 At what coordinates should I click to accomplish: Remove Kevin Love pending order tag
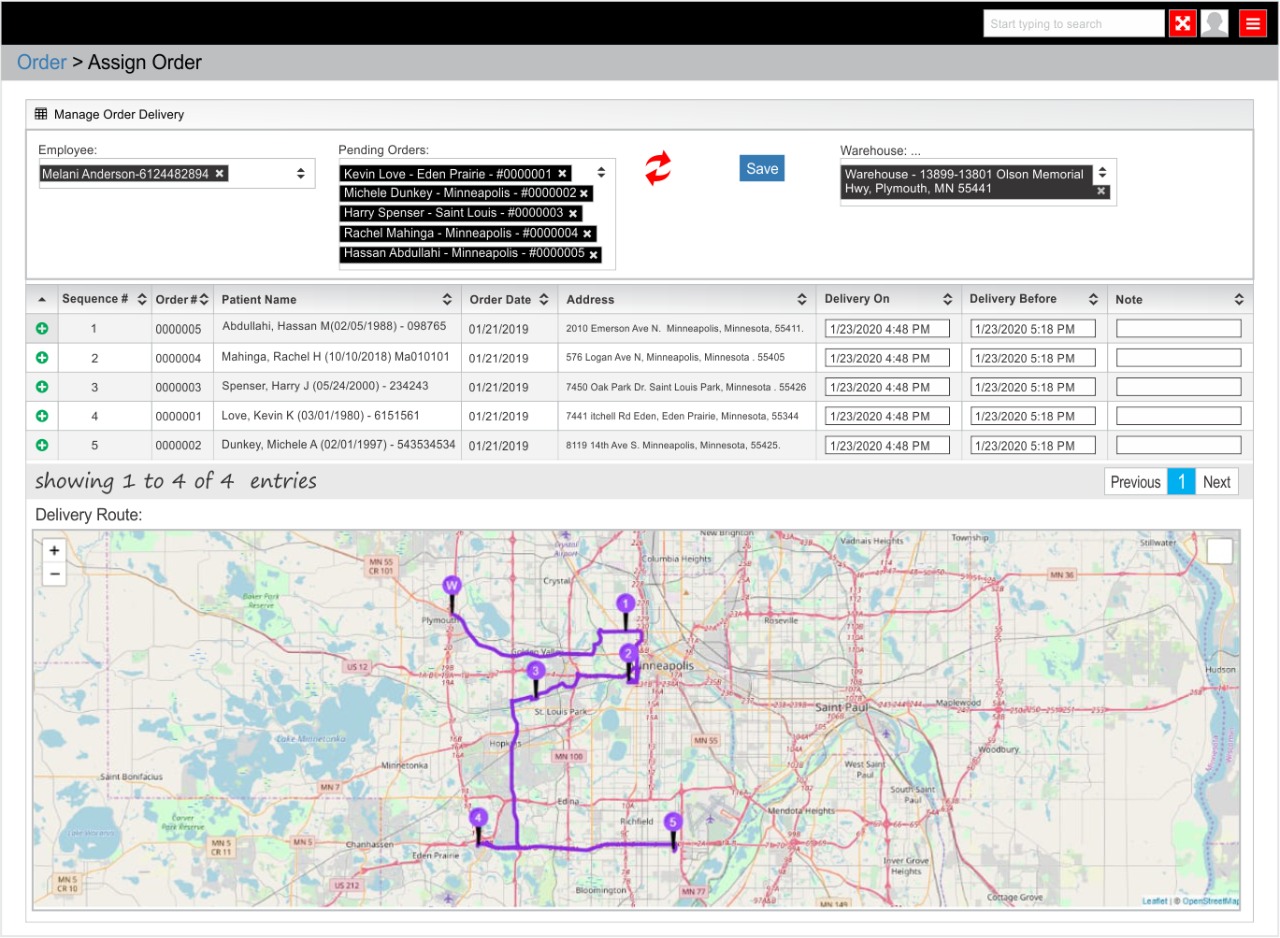563,174
